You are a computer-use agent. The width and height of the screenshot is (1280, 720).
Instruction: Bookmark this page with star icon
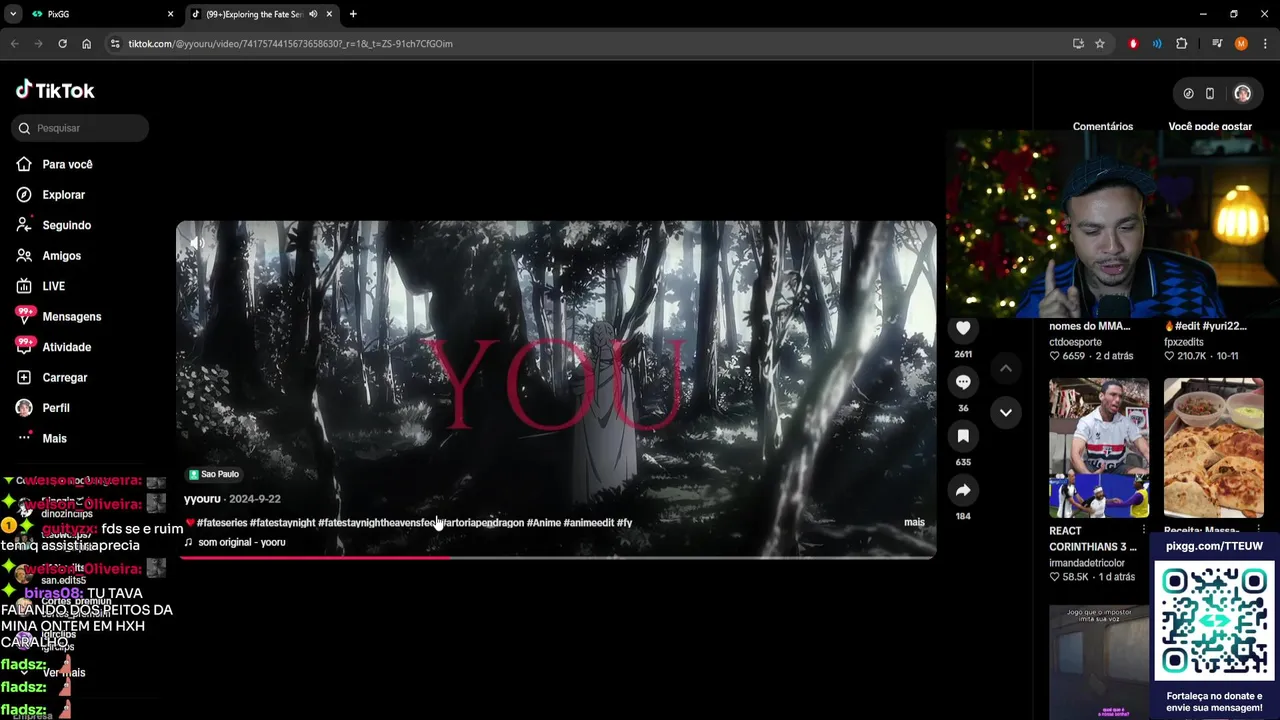pos(1100,44)
